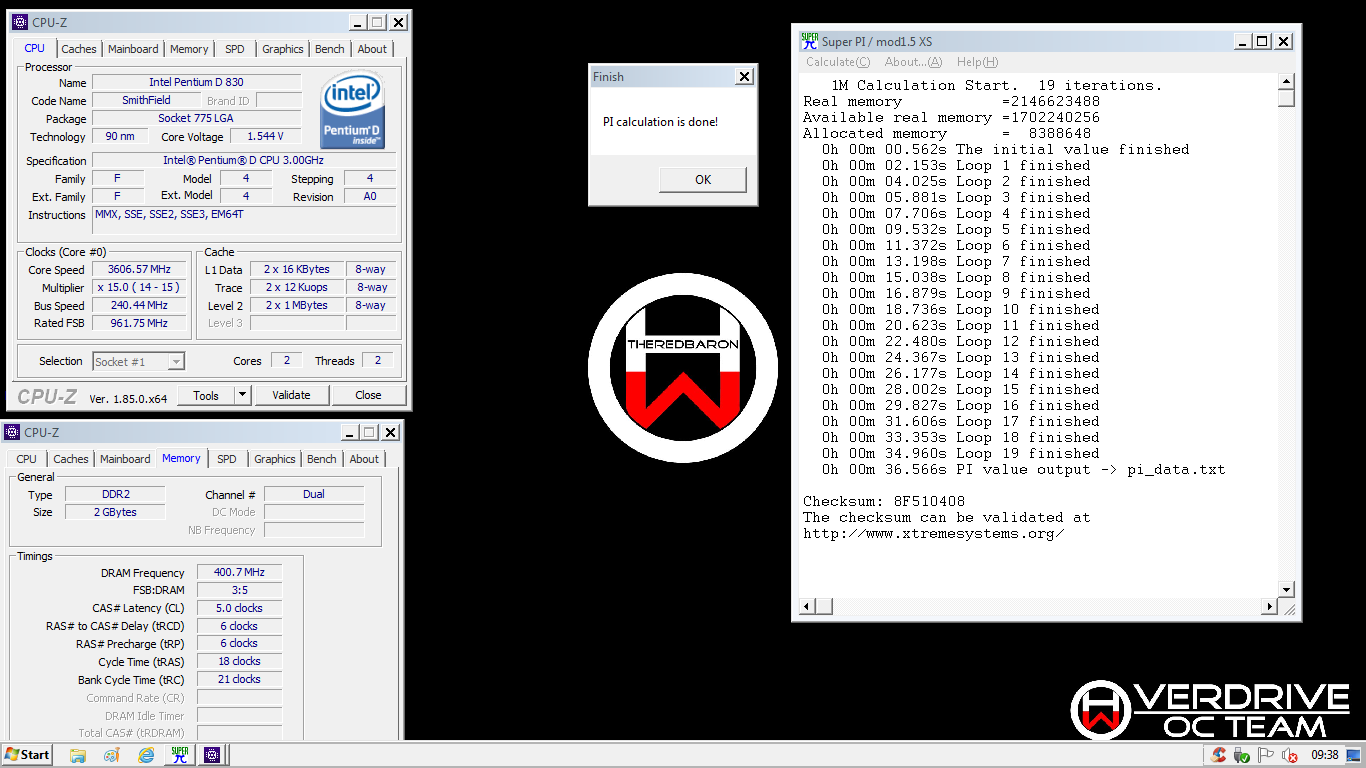Image resolution: width=1366 pixels, height=768 pixels.
Task: Click Checksum: 8F510408 line in Super PI
Action: point(884,501)
